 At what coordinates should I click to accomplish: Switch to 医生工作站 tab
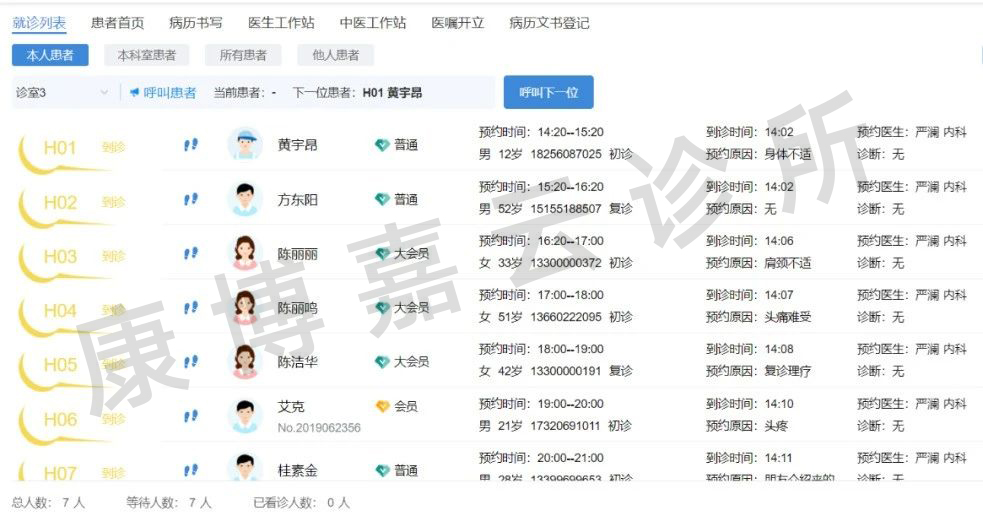(x=281, y=22)
